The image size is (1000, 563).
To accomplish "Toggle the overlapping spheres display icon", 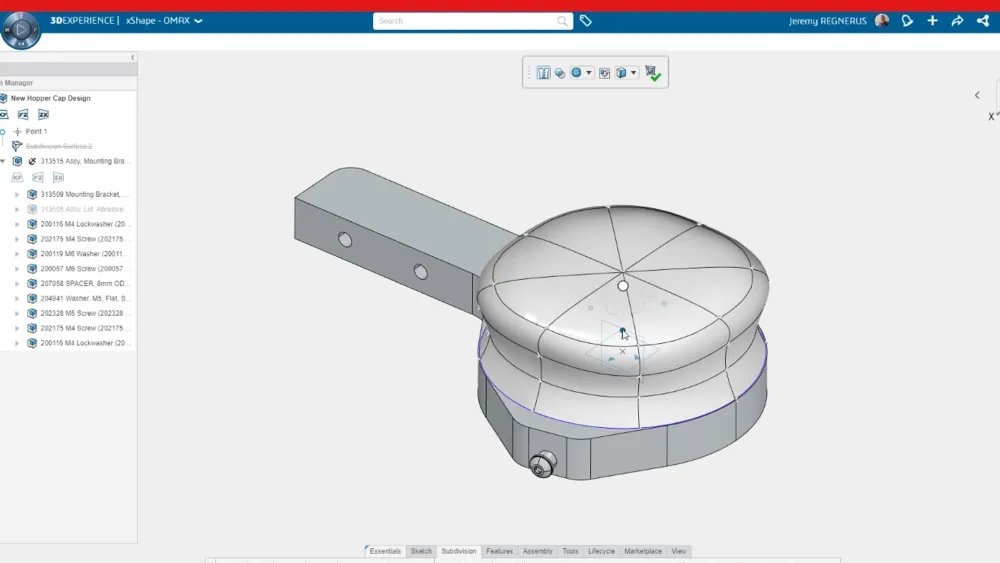I will [560, 73].
